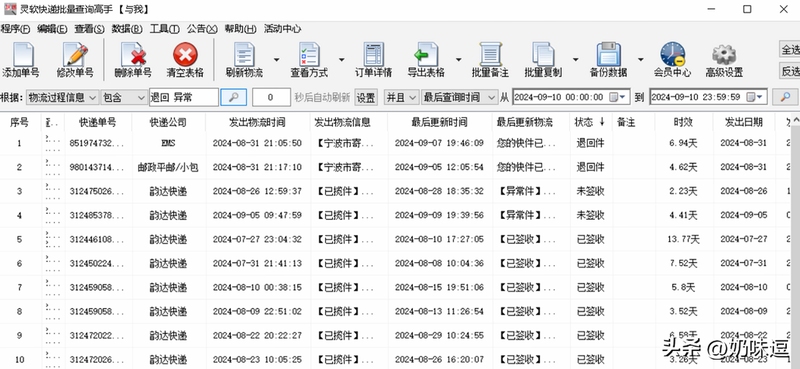Open the 物流过程信息 combo box

tap(62, 97)
